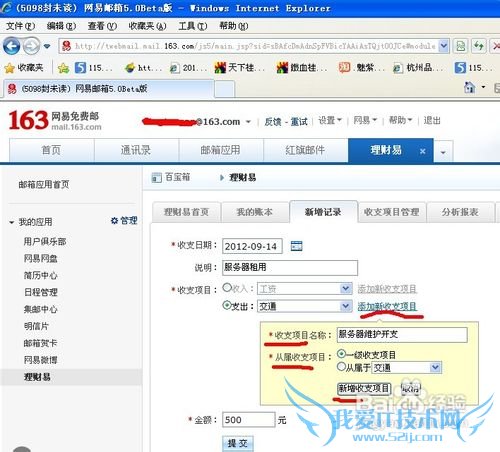
Task: Open the 查看 menu
Action: [102, 26]
